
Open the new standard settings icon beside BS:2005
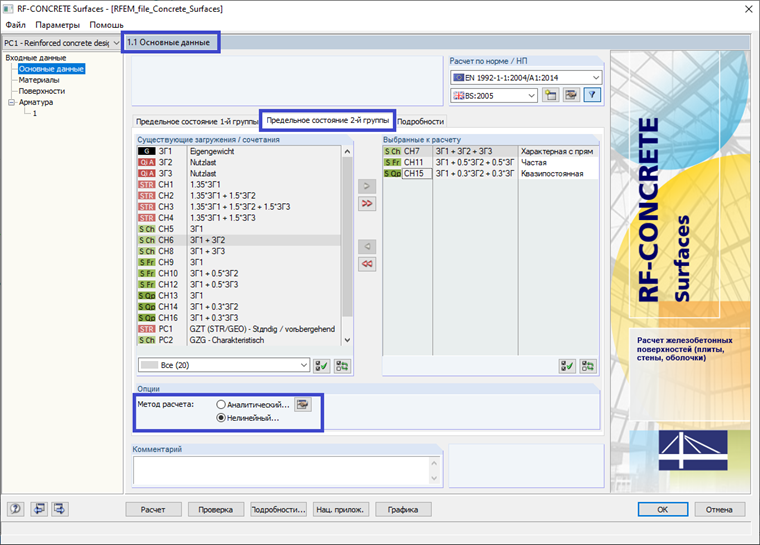coord(551,95)
